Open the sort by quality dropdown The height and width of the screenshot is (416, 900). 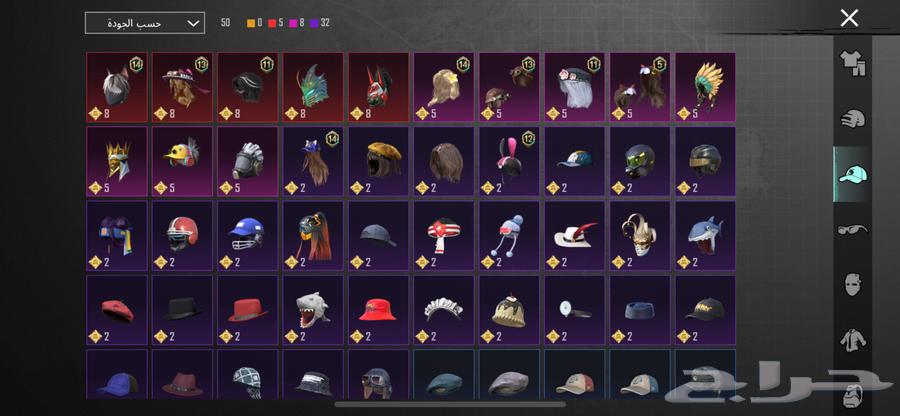point(145,23)
